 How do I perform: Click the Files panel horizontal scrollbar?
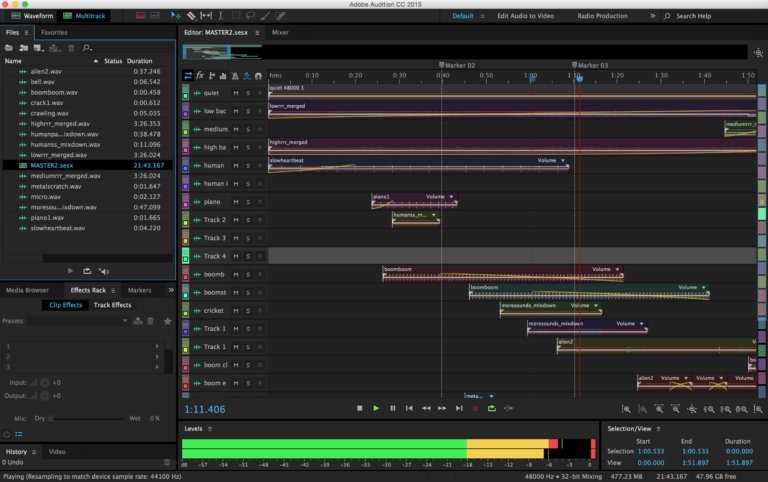pos(88,258)
